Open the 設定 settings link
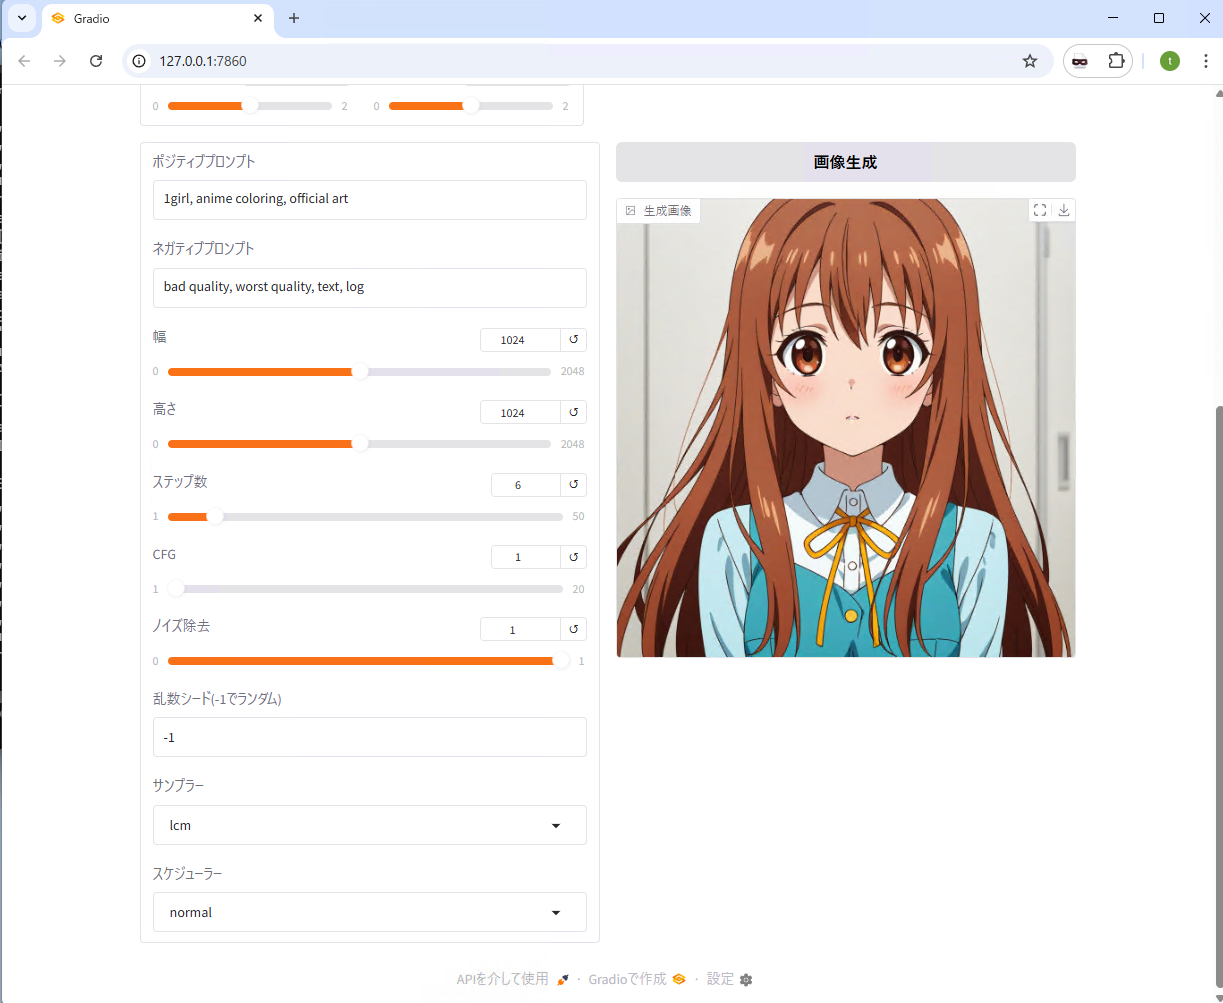The image size is (1223, 1003). point(729,979)
